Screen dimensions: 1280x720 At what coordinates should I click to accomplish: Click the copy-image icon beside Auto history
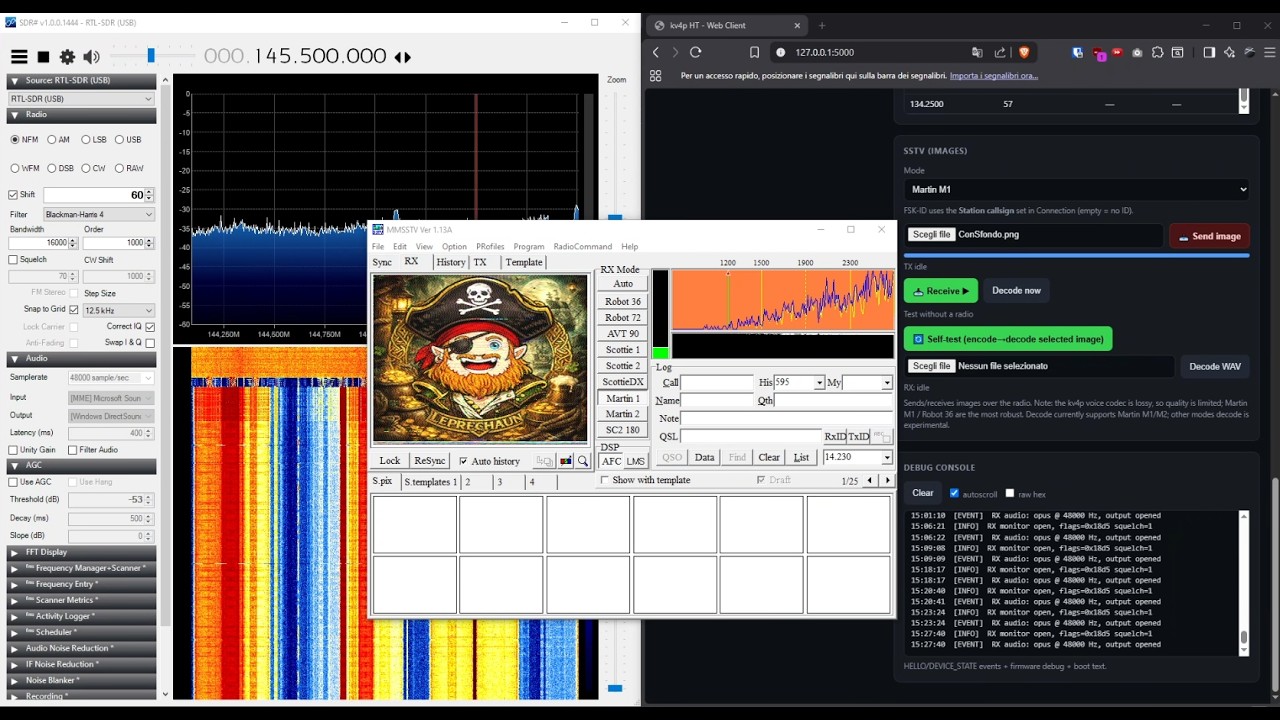pyautogui.click(x=544, y=461)
